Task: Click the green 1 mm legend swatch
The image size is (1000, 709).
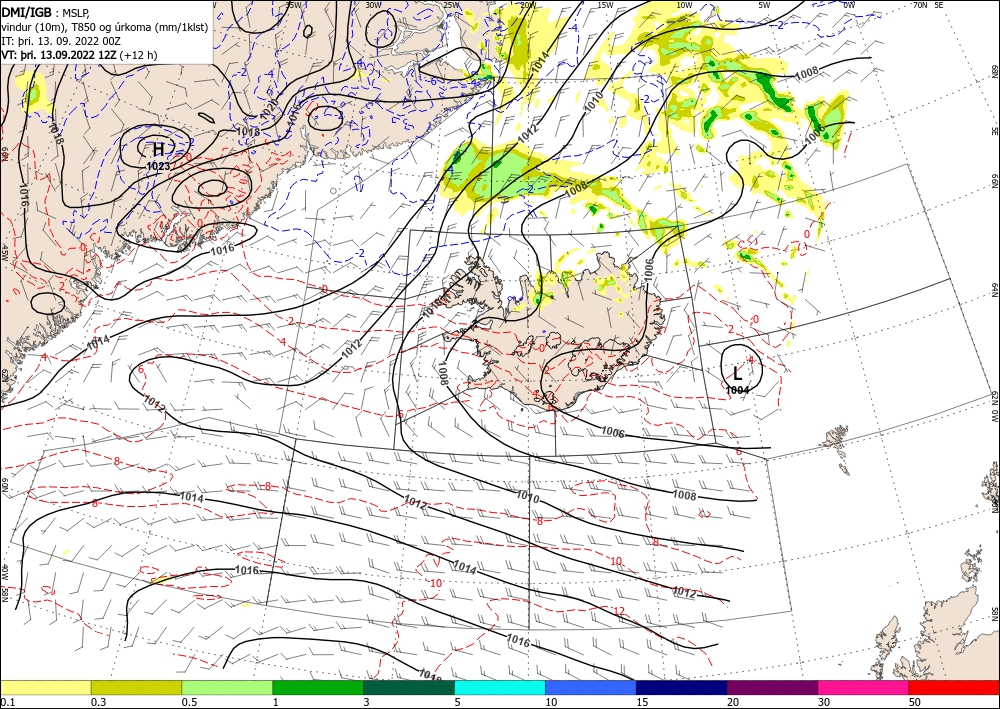Action: coord(318,687)
